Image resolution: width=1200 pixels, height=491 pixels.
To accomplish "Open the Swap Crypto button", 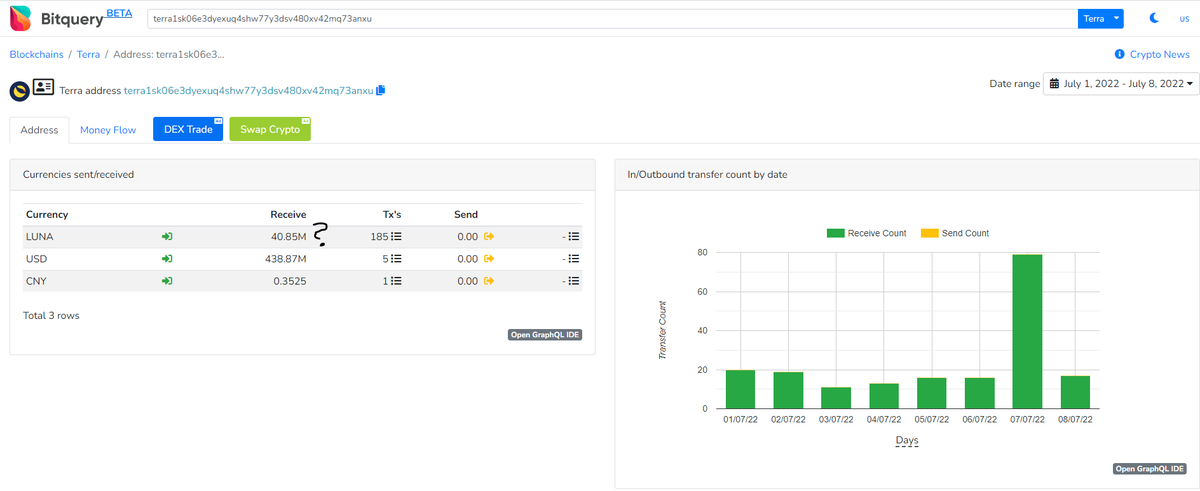I will (270, 129).
